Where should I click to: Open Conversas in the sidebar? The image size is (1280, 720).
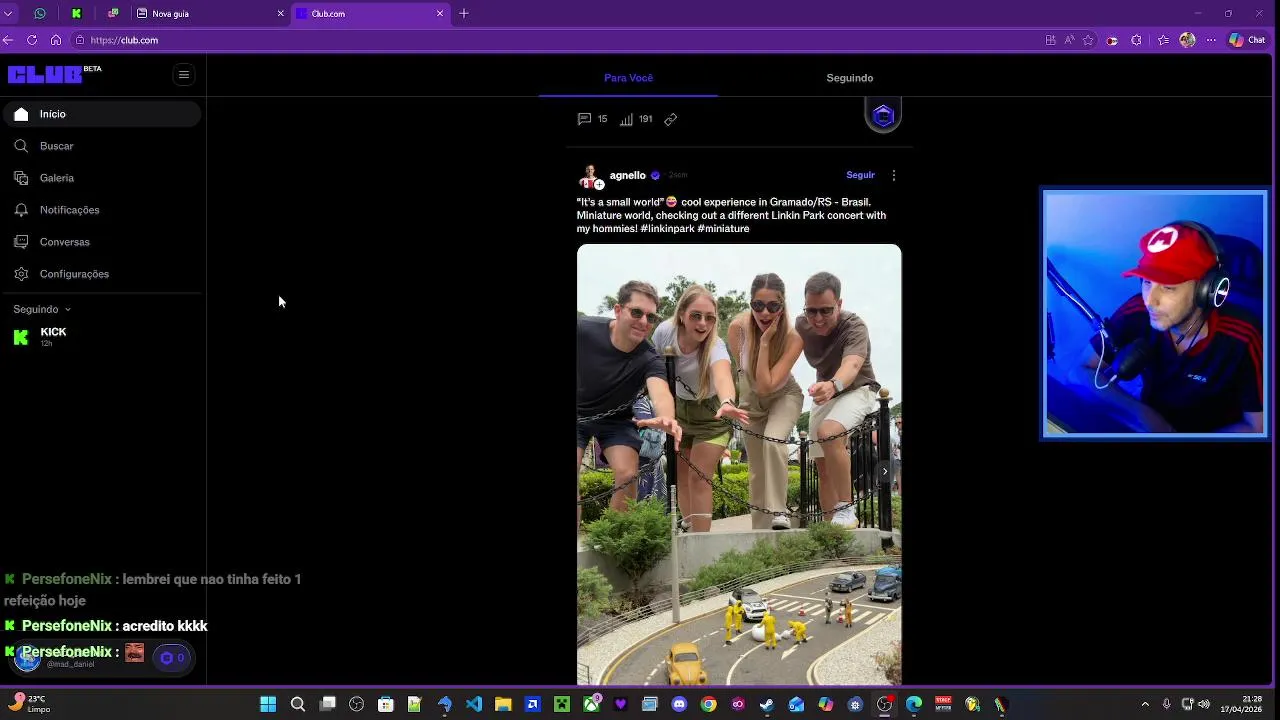[102, 242]
